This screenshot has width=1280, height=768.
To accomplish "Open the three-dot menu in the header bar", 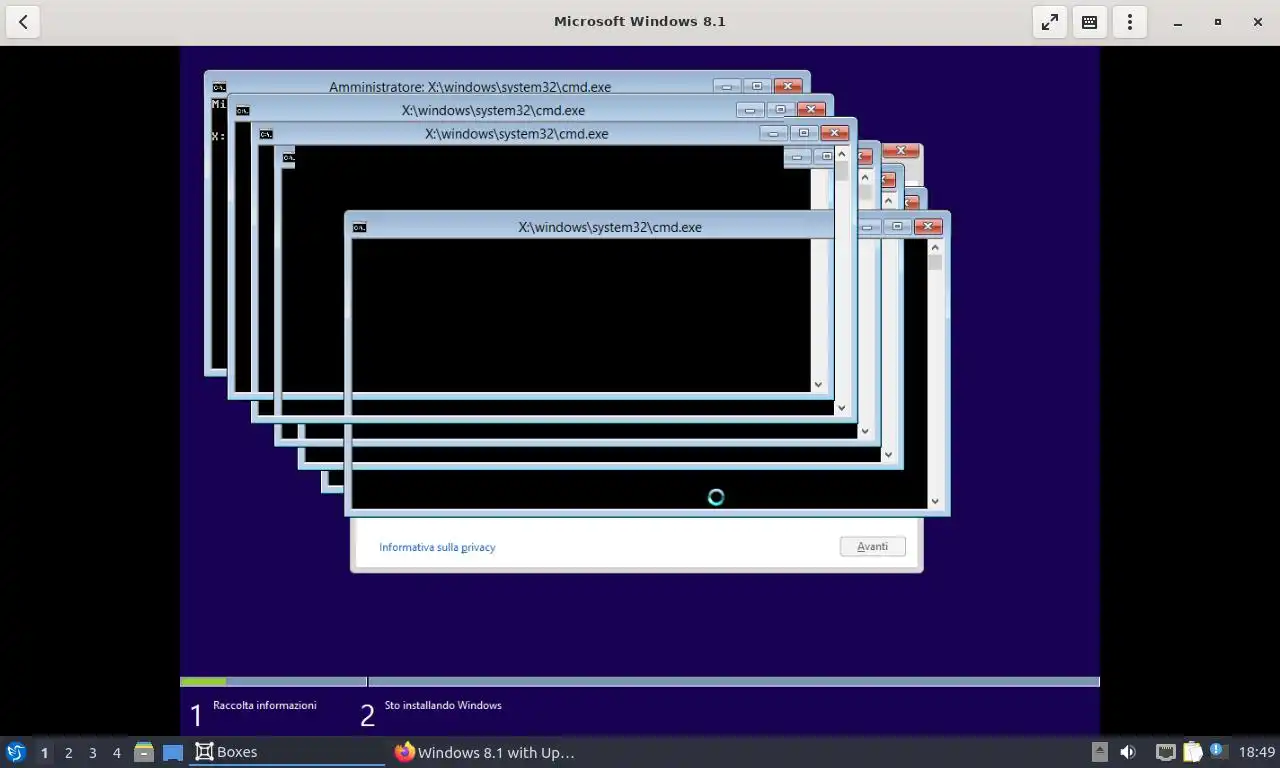I will [1130, 21].
